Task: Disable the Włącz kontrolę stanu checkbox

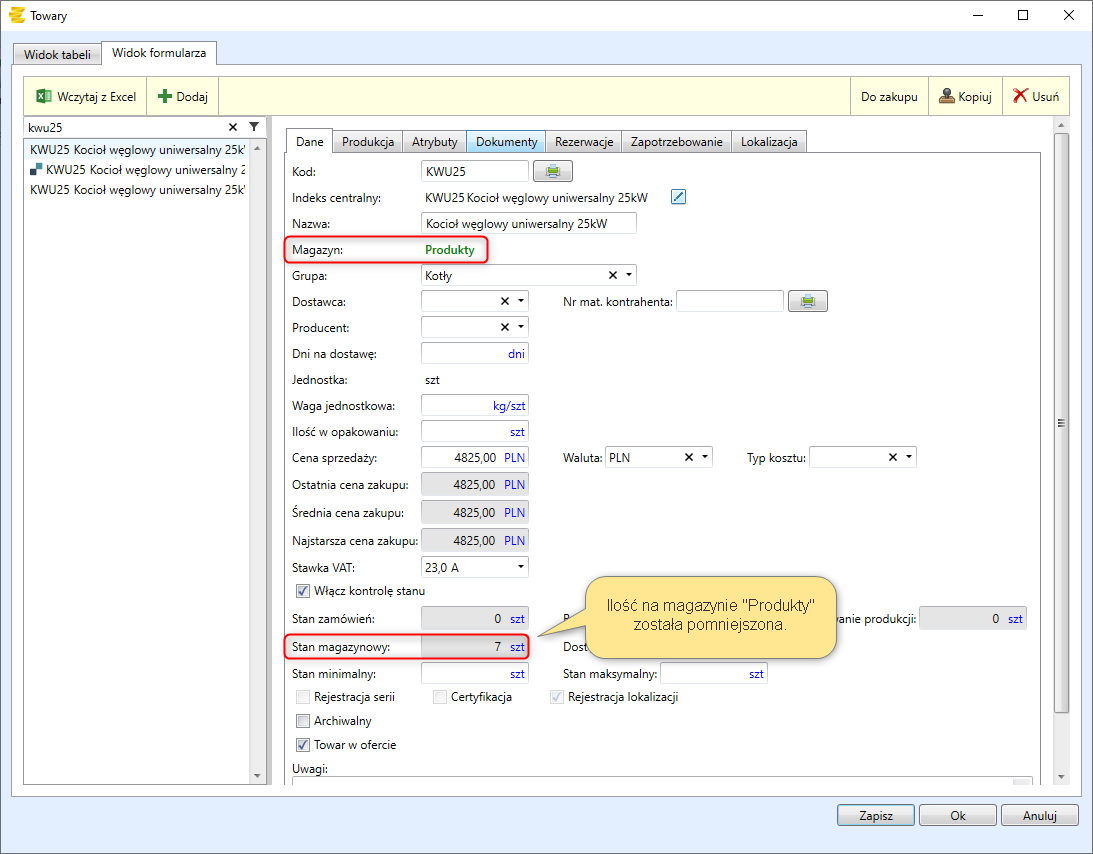Action: pos(304,591)
